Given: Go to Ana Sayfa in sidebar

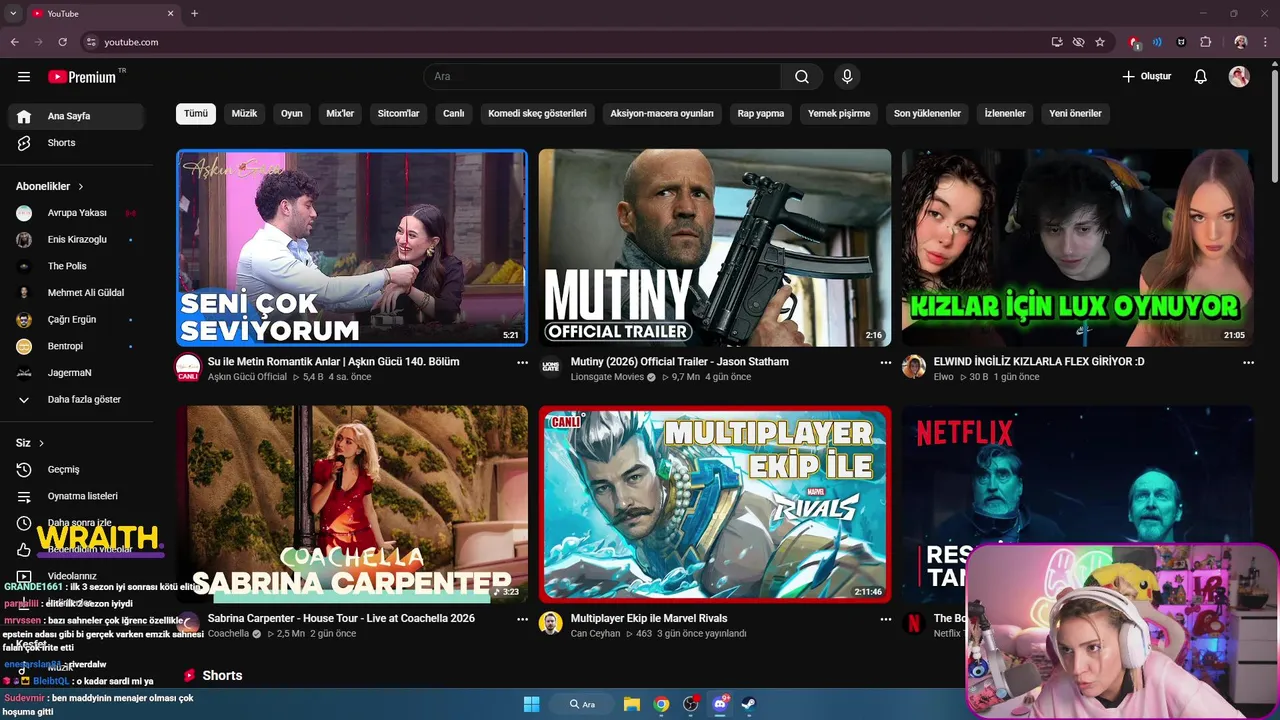Looking at the screenshot, I should (x=76, y=116).
